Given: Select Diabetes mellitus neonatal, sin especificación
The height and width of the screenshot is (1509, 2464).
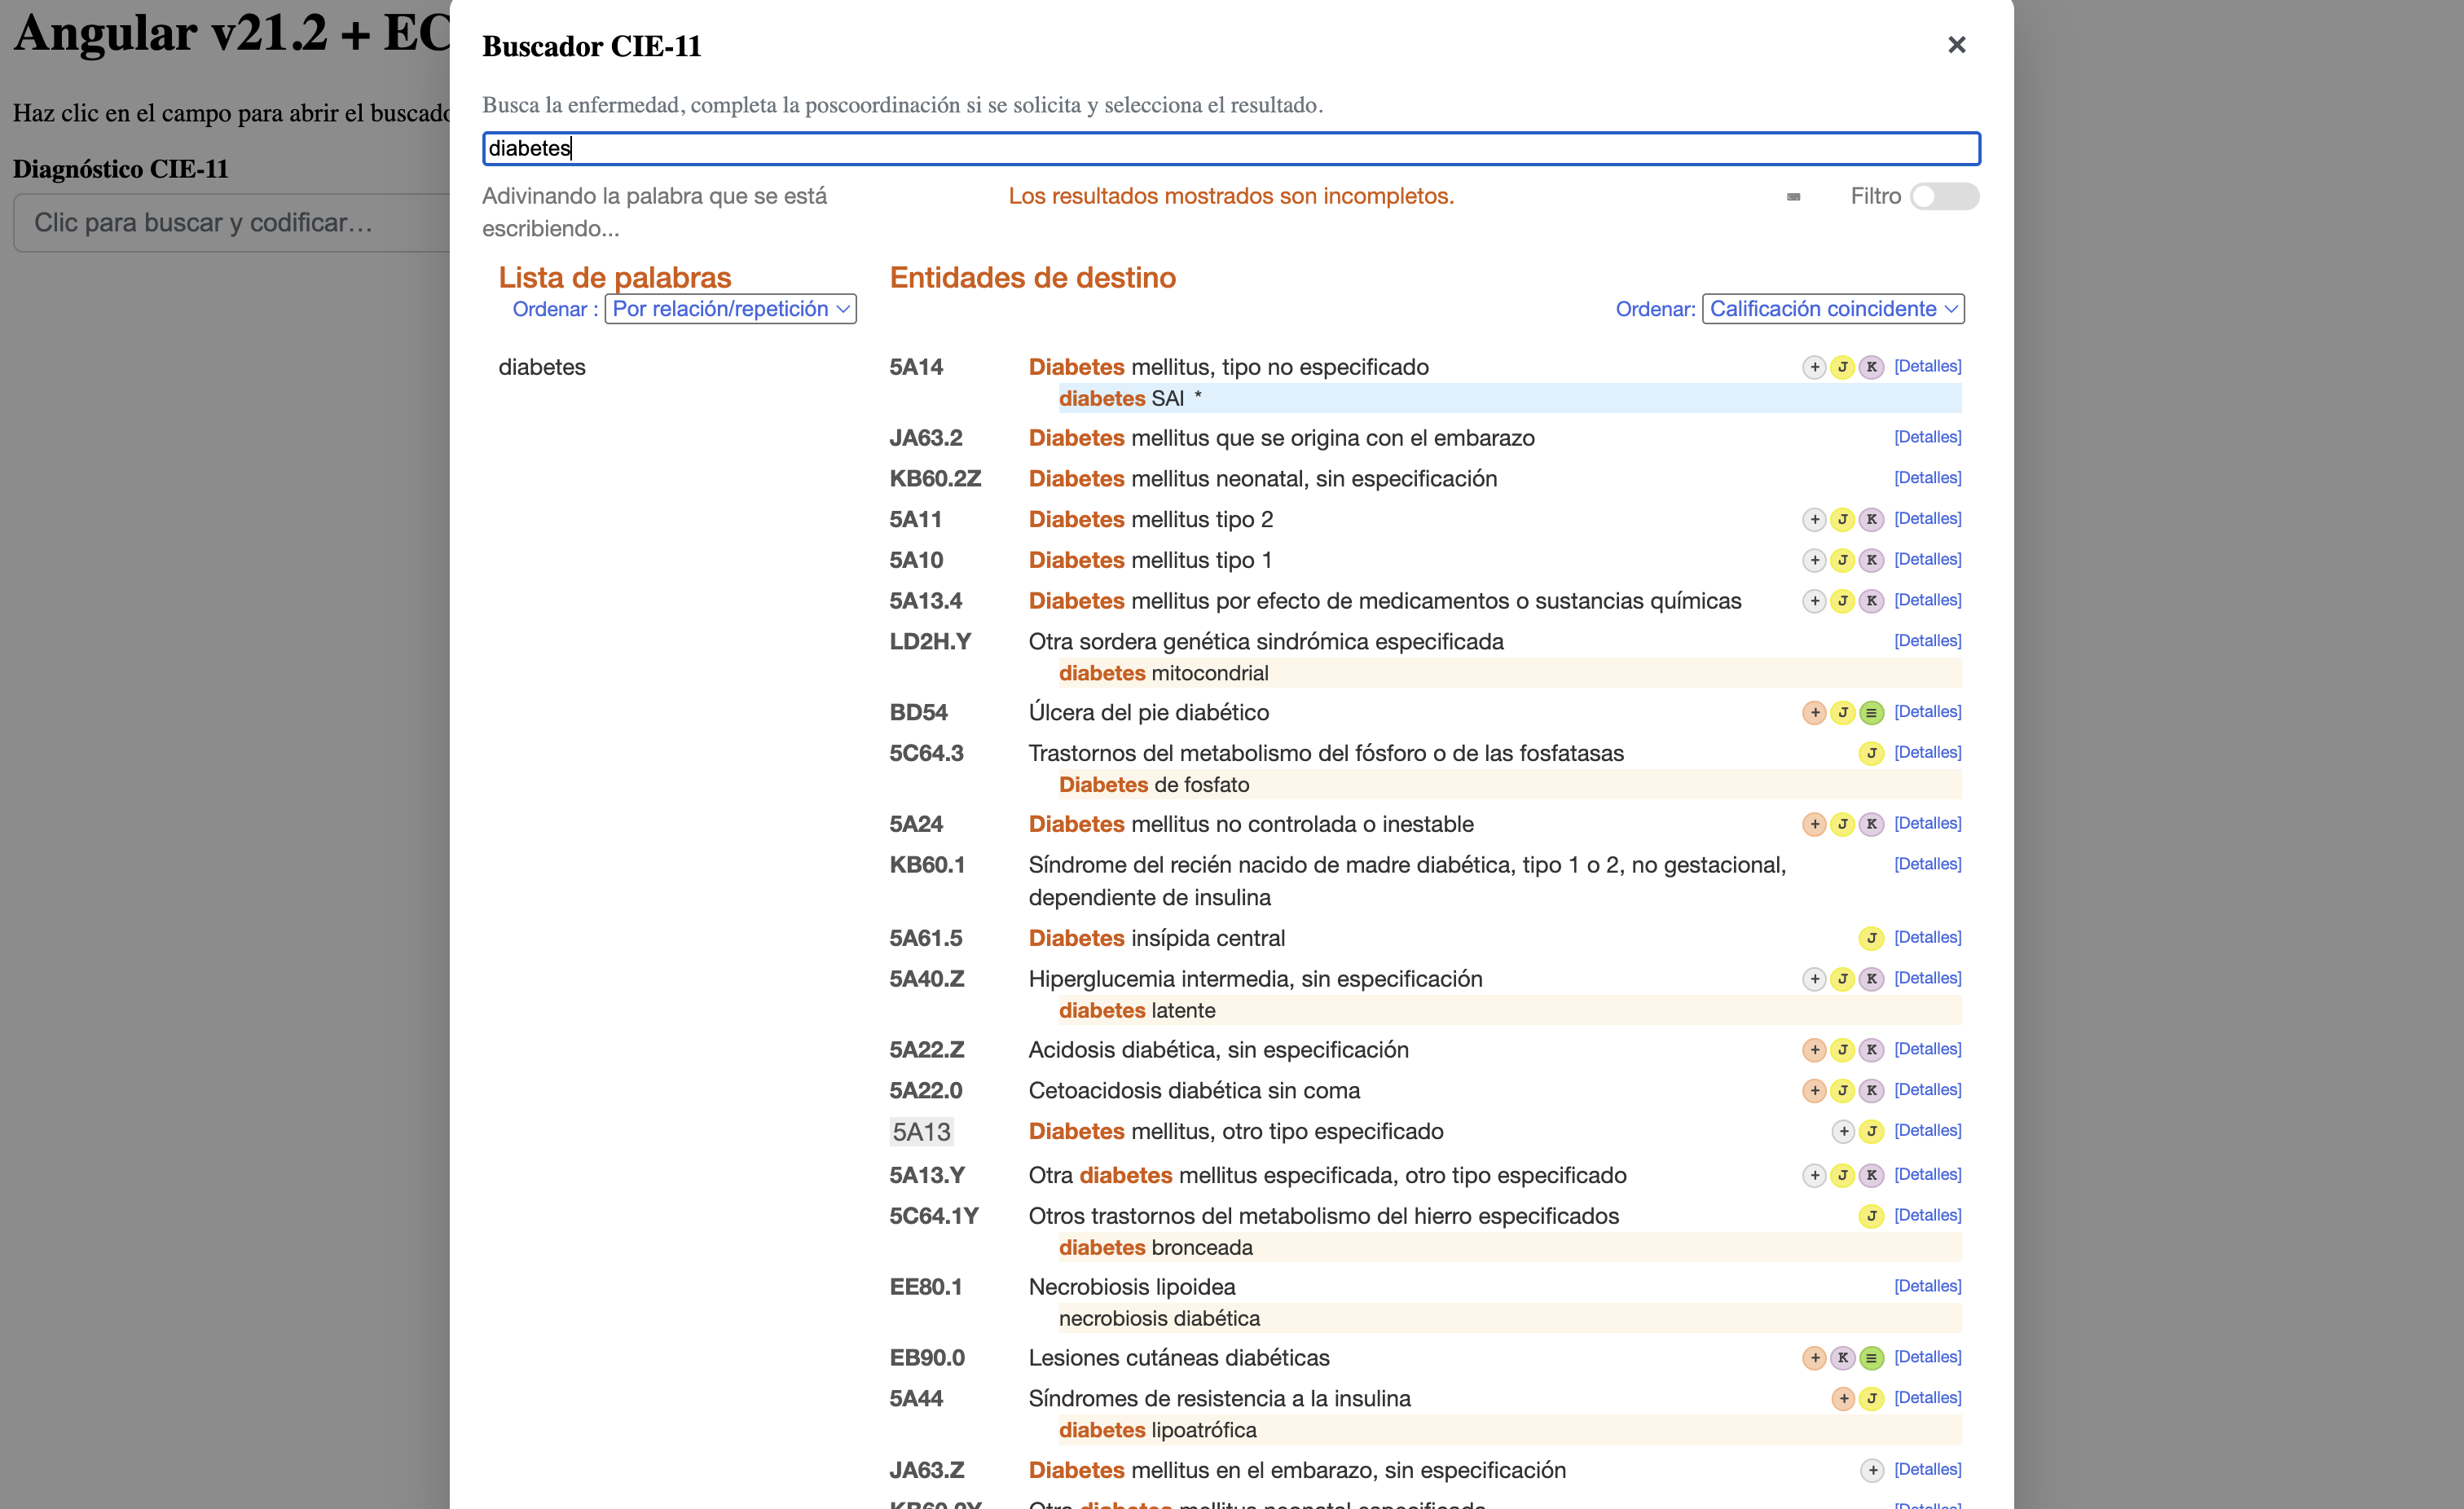Looking at the screenshot, I should [1263, 479].
